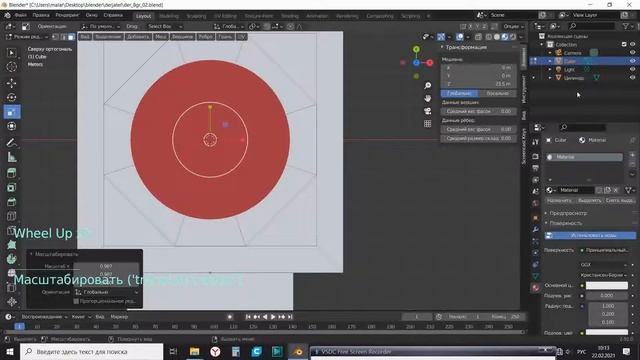
Task: Select the Select Box tool icon
Action: (x=11, y=53)
